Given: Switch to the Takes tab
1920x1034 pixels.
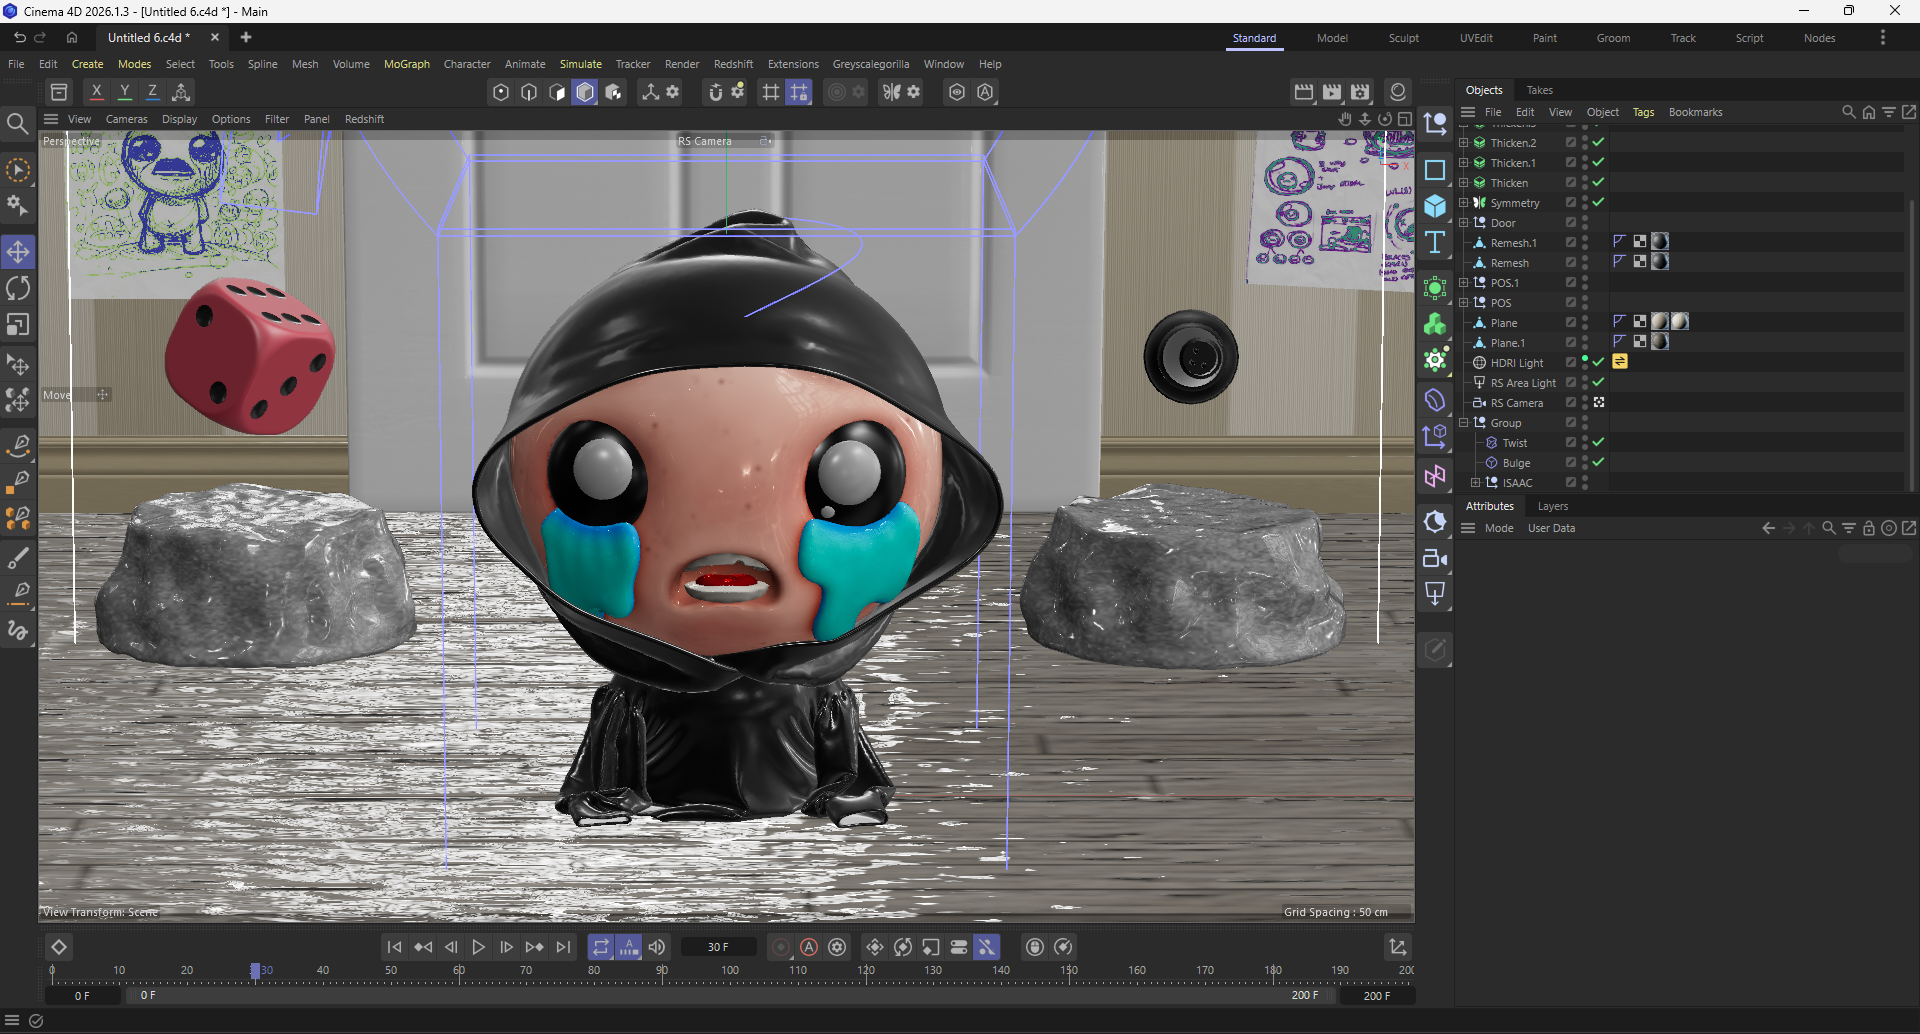Looking at the screenshot, I should [x=1540, y=90].
